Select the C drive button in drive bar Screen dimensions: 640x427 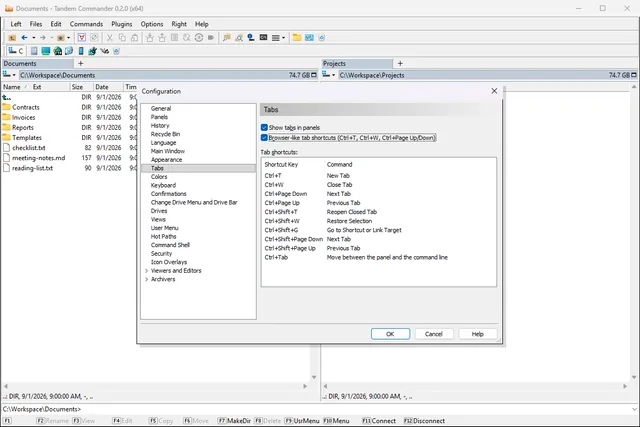16,51
